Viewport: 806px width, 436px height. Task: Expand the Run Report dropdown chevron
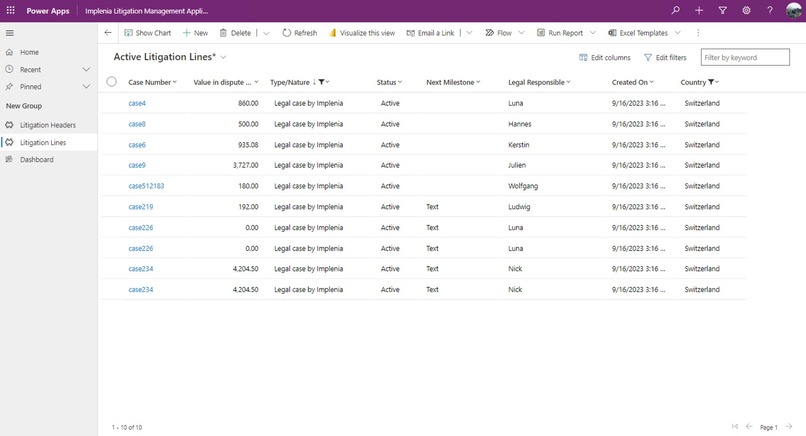coord(593,33)
